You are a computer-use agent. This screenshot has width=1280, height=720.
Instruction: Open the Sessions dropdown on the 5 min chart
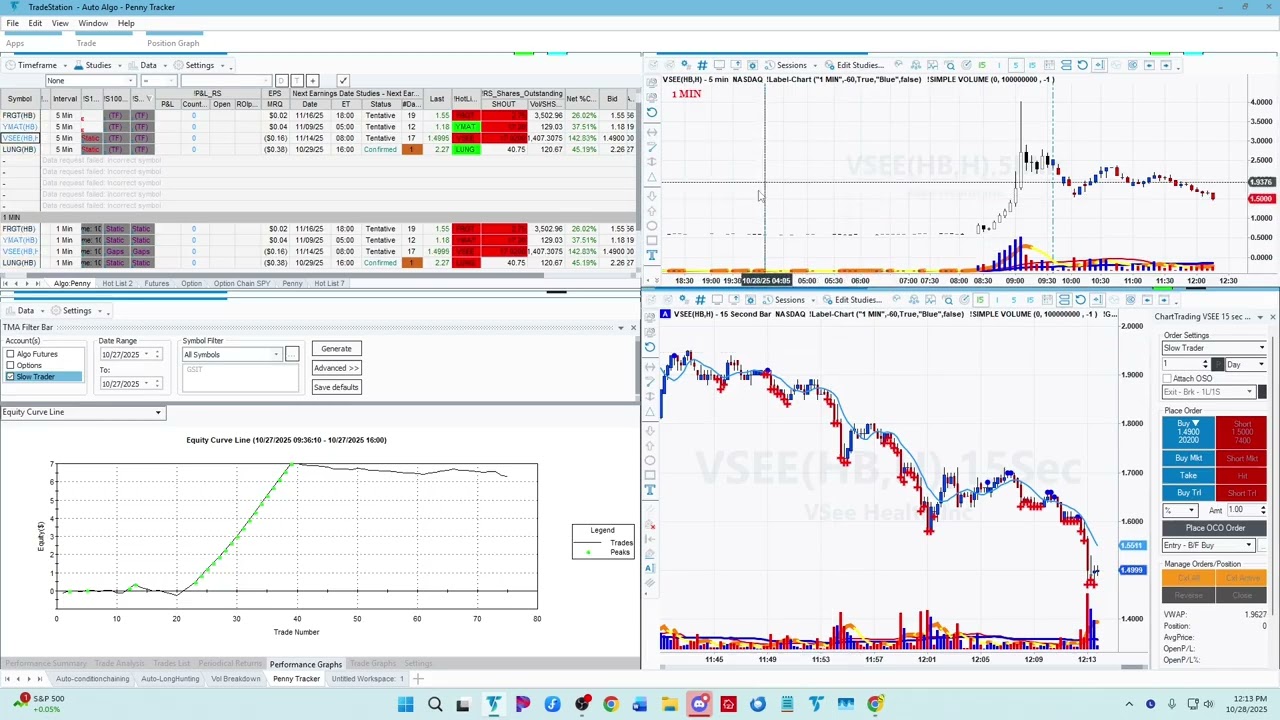point(791,65)
